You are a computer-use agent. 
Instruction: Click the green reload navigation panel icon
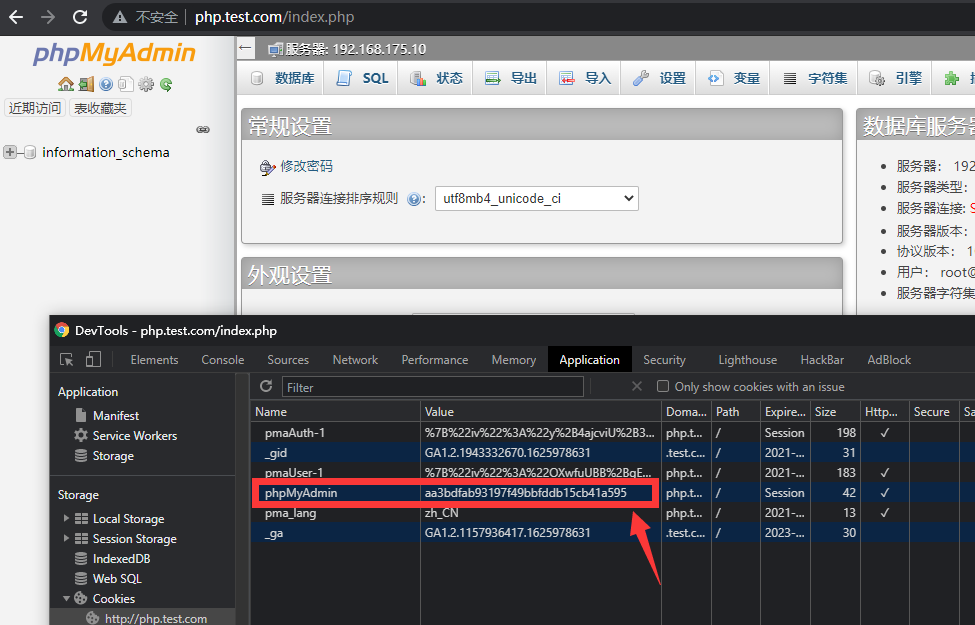tap(166, 84)
